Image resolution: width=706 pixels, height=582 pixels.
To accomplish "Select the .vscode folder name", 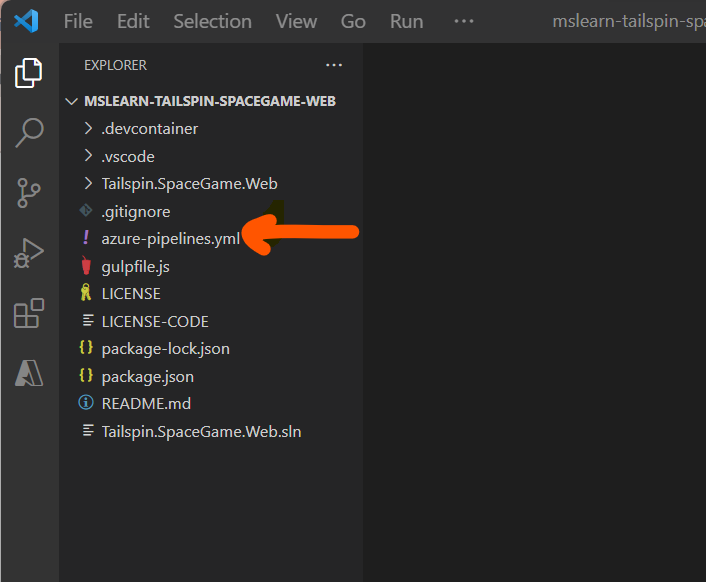I will point(128,157).
